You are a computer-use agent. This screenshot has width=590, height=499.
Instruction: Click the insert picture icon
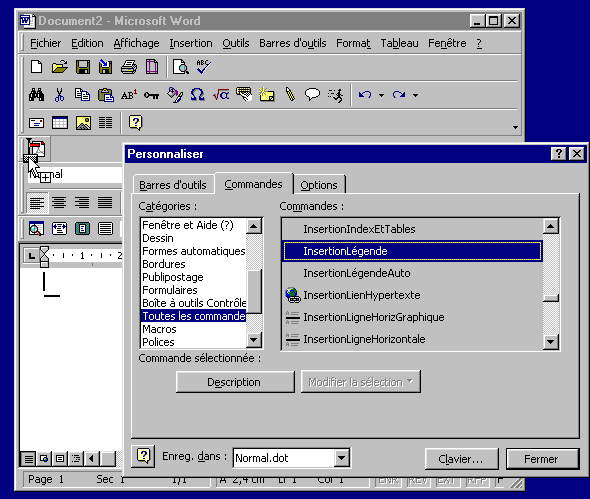[x=83, y=123]
